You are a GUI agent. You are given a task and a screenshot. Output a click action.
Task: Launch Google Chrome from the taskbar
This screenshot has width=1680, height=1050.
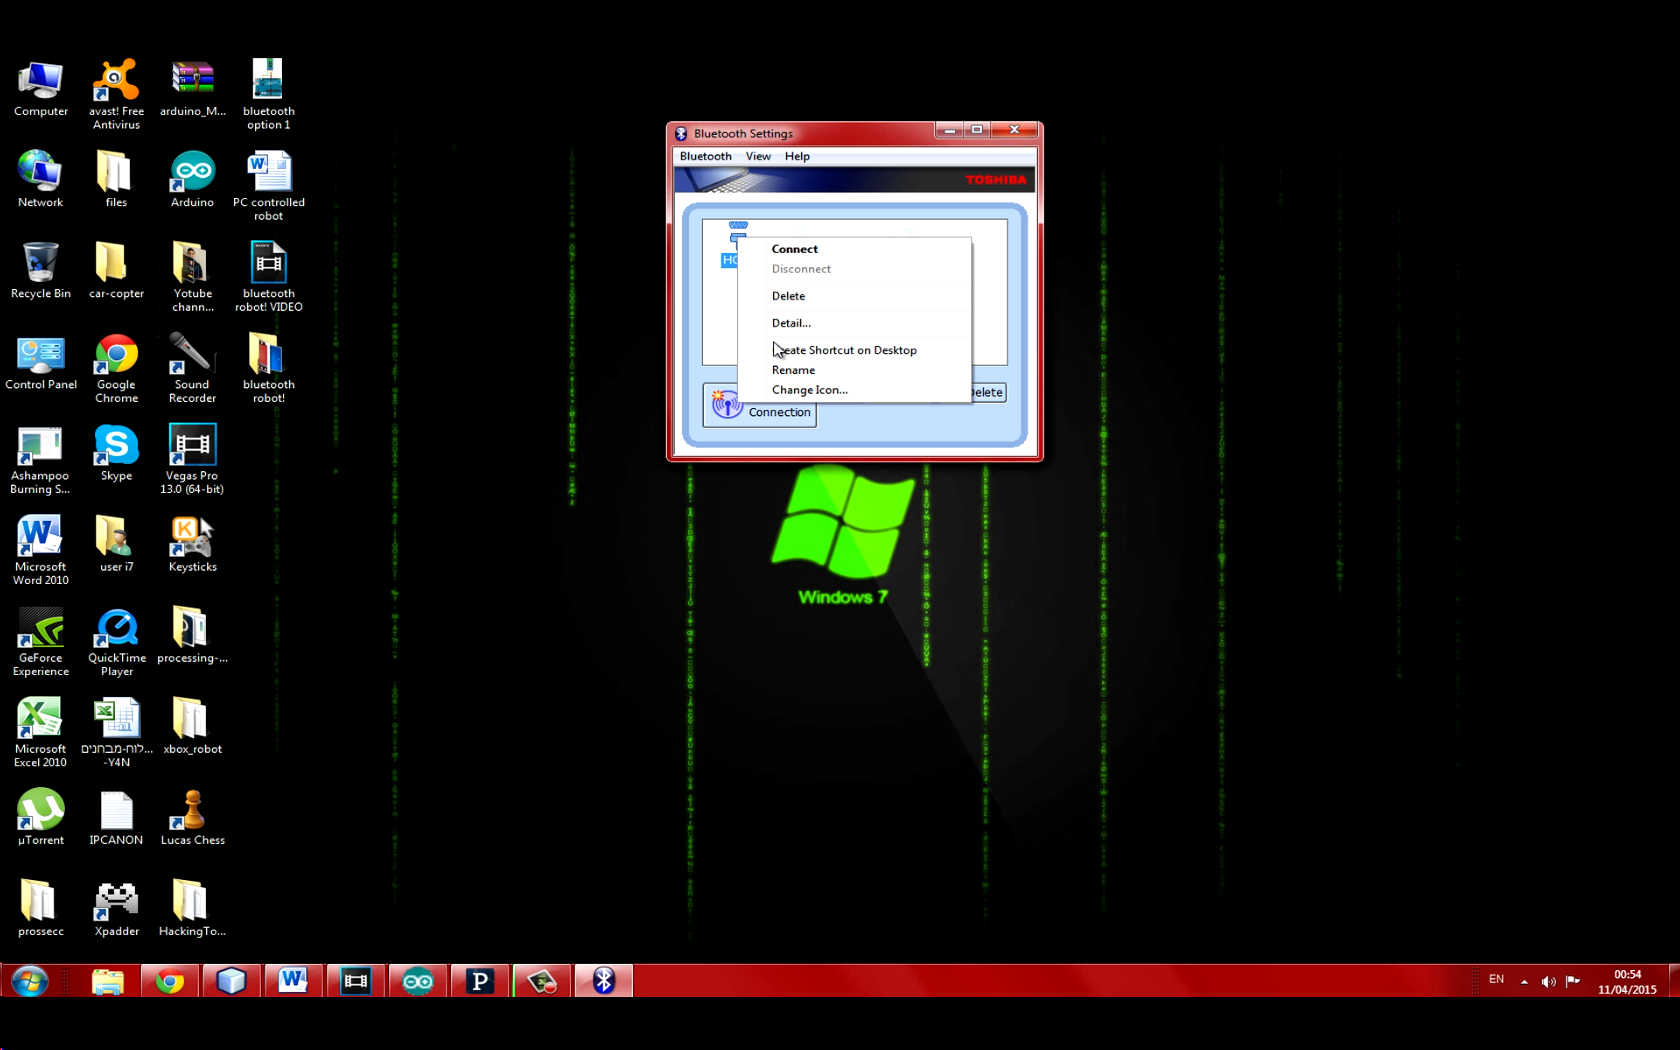[169, 981]
